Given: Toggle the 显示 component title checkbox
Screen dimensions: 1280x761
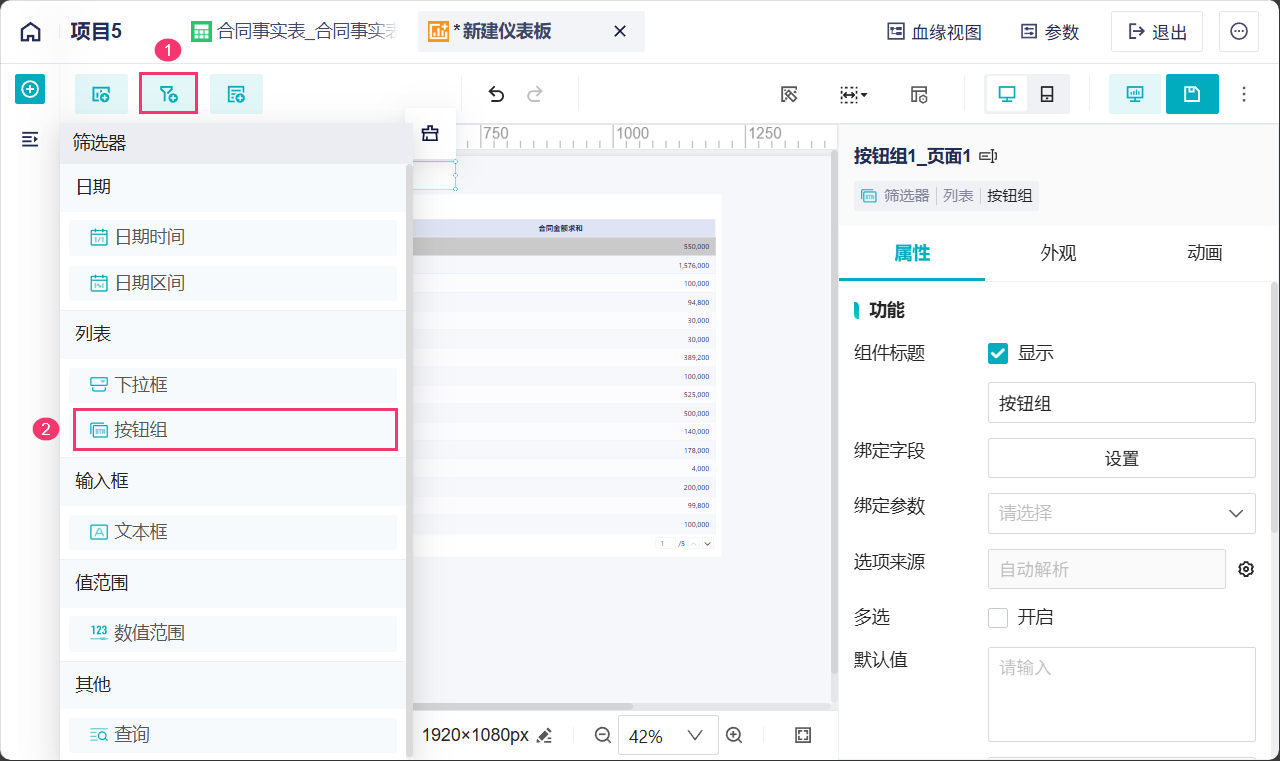Looking at the screenshot, I should [998, 353].
